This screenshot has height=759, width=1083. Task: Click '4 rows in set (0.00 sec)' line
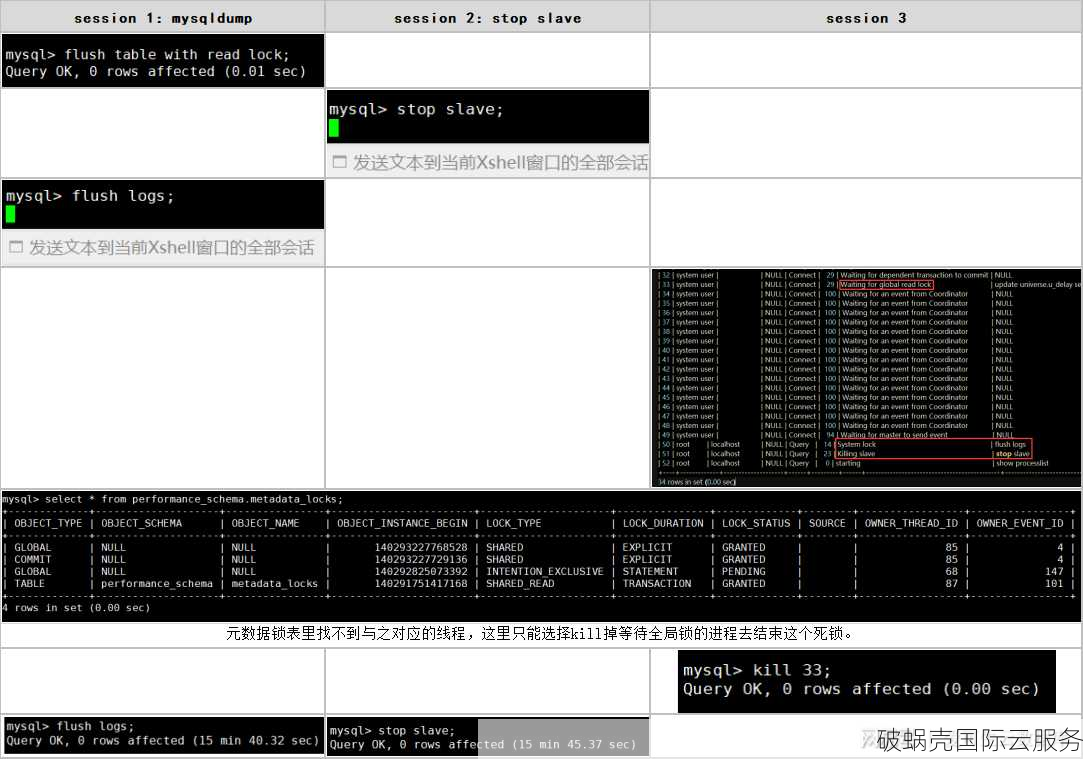(x=76, y=608)
